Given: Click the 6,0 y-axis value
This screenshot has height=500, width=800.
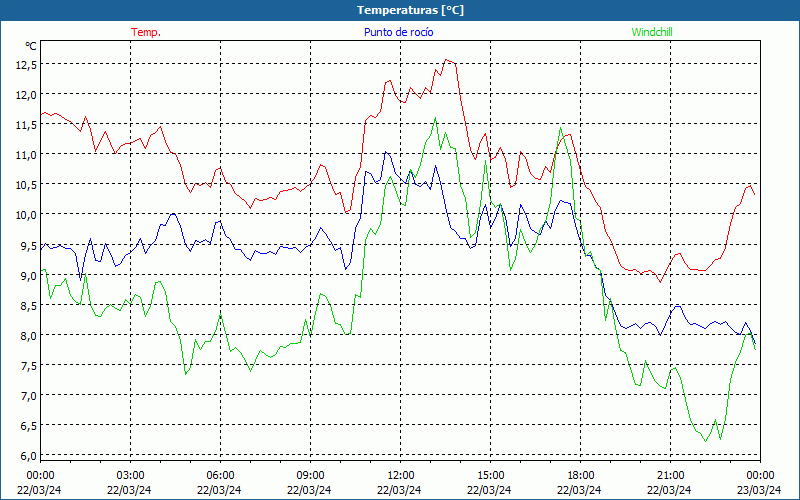Looking at the screenshot, I should (28, 456).
